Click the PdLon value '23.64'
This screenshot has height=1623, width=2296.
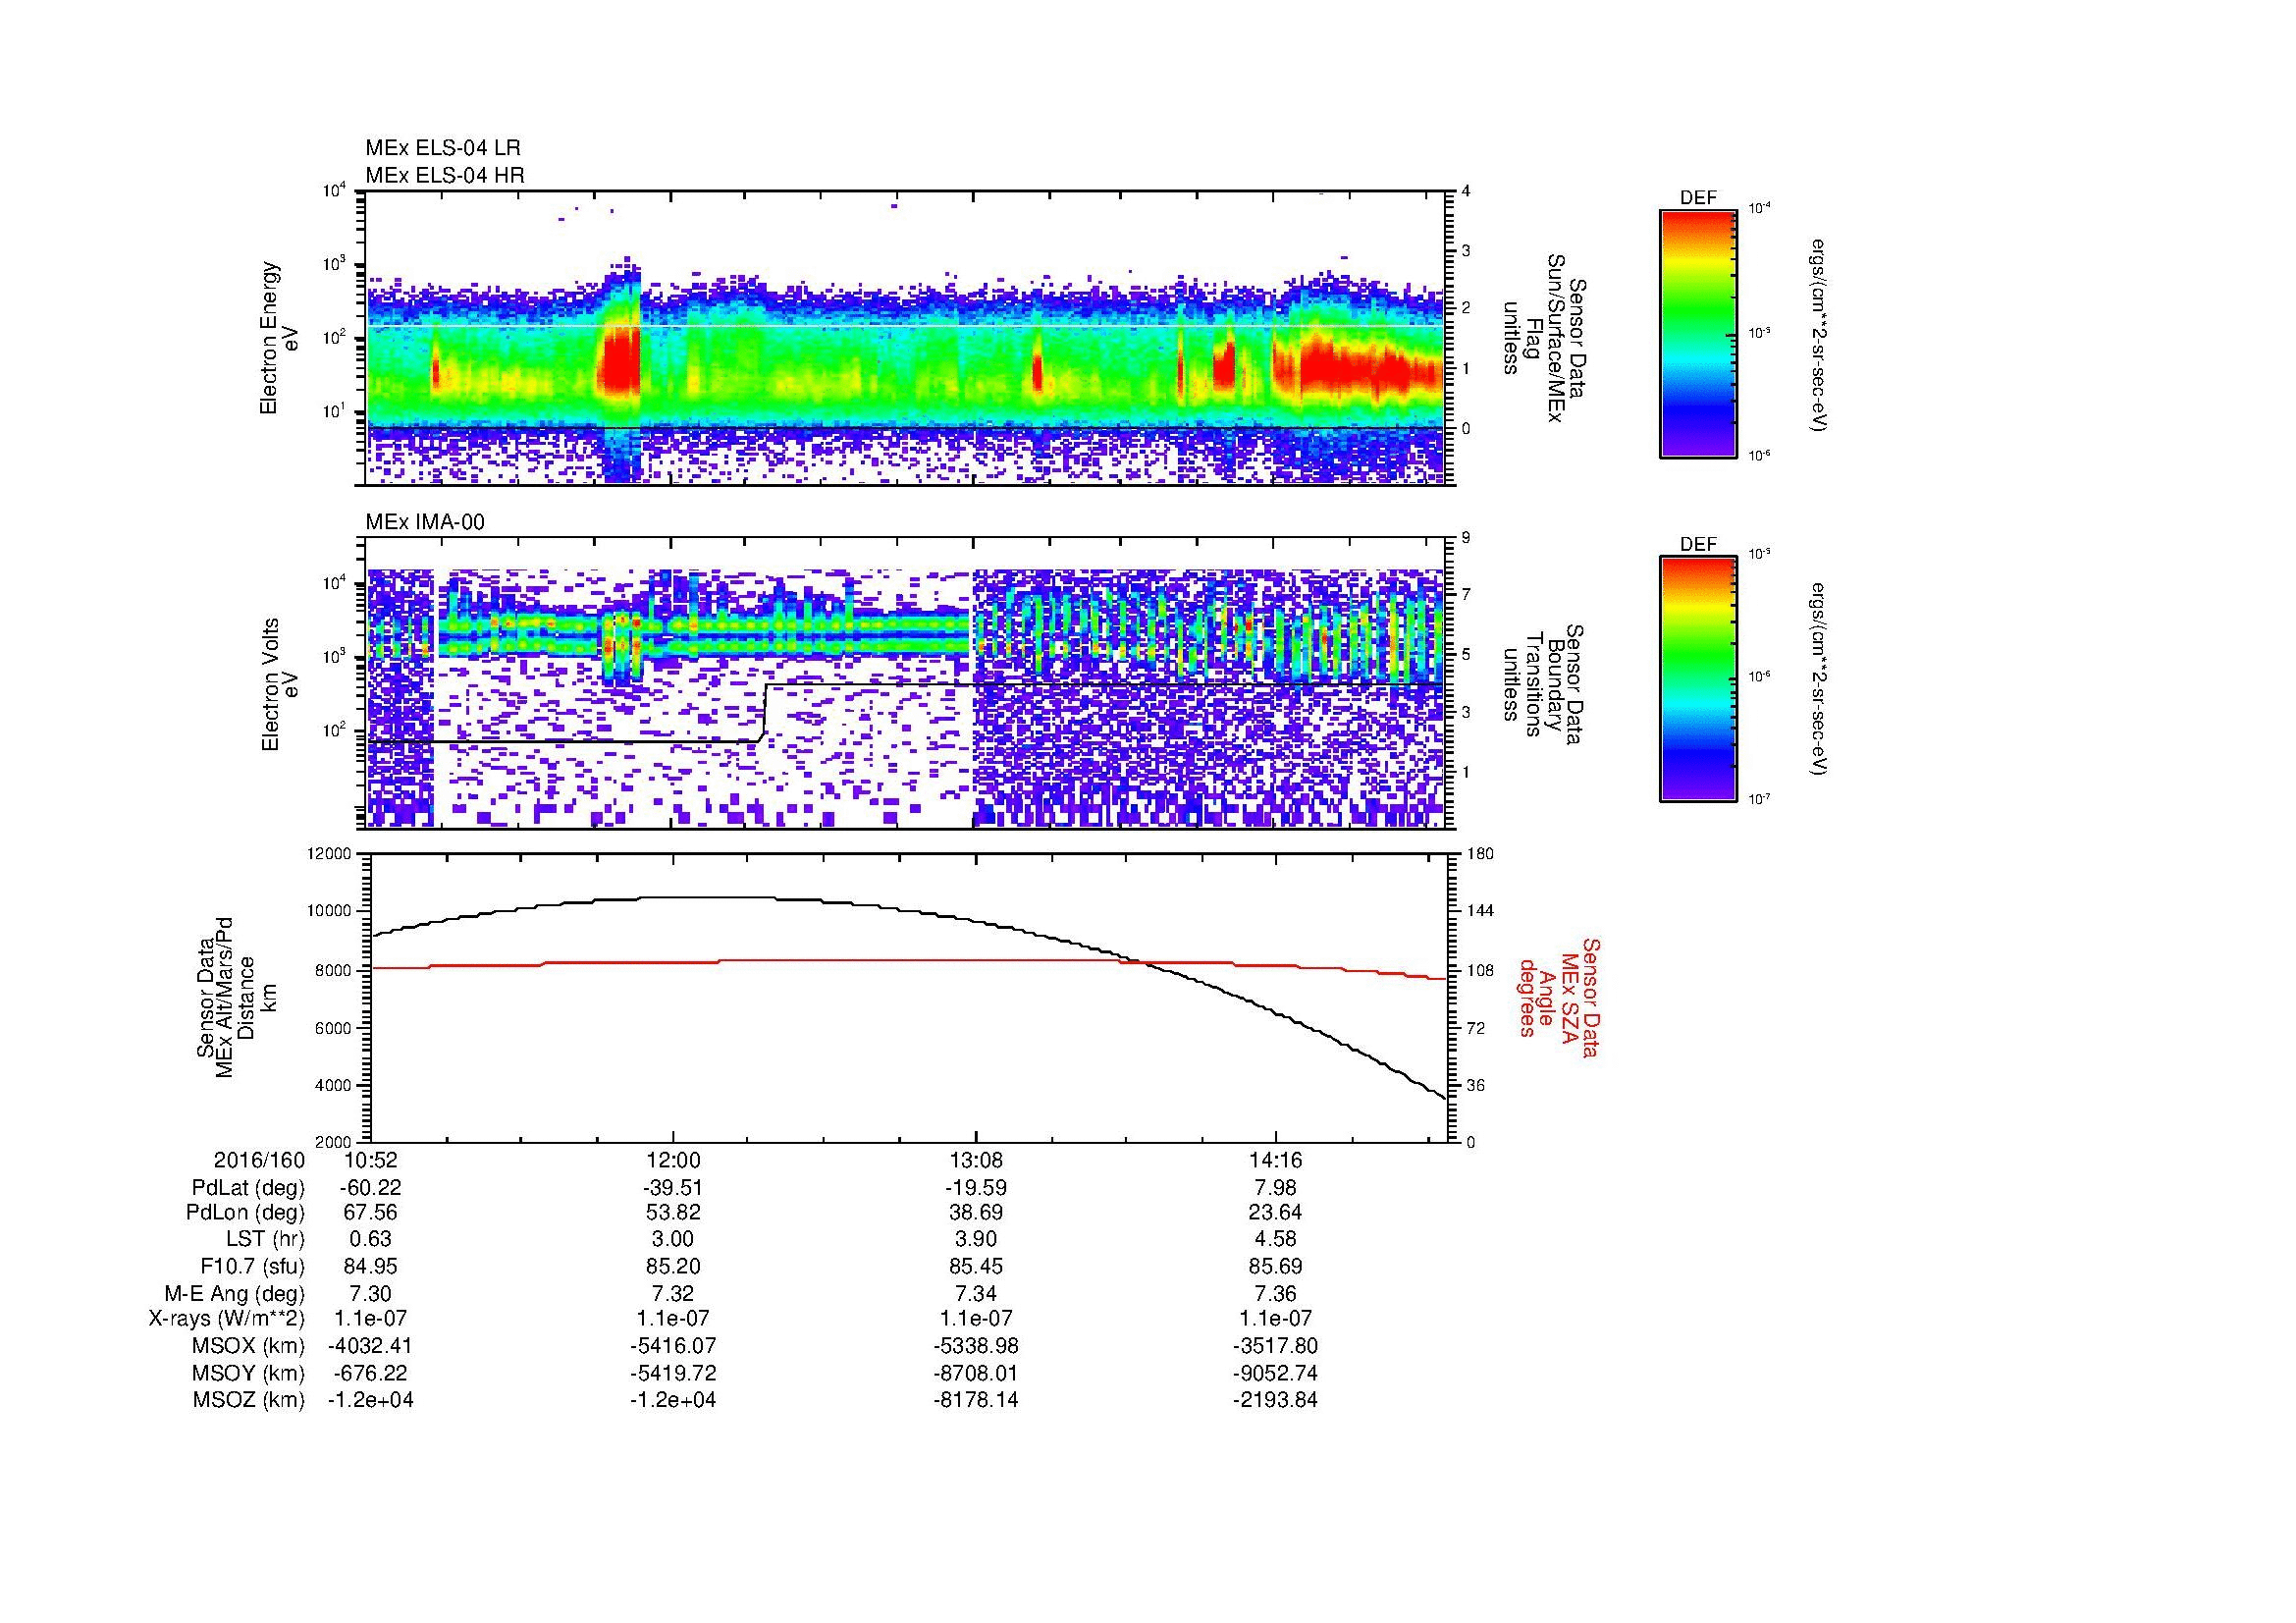pos(1276,1213)
